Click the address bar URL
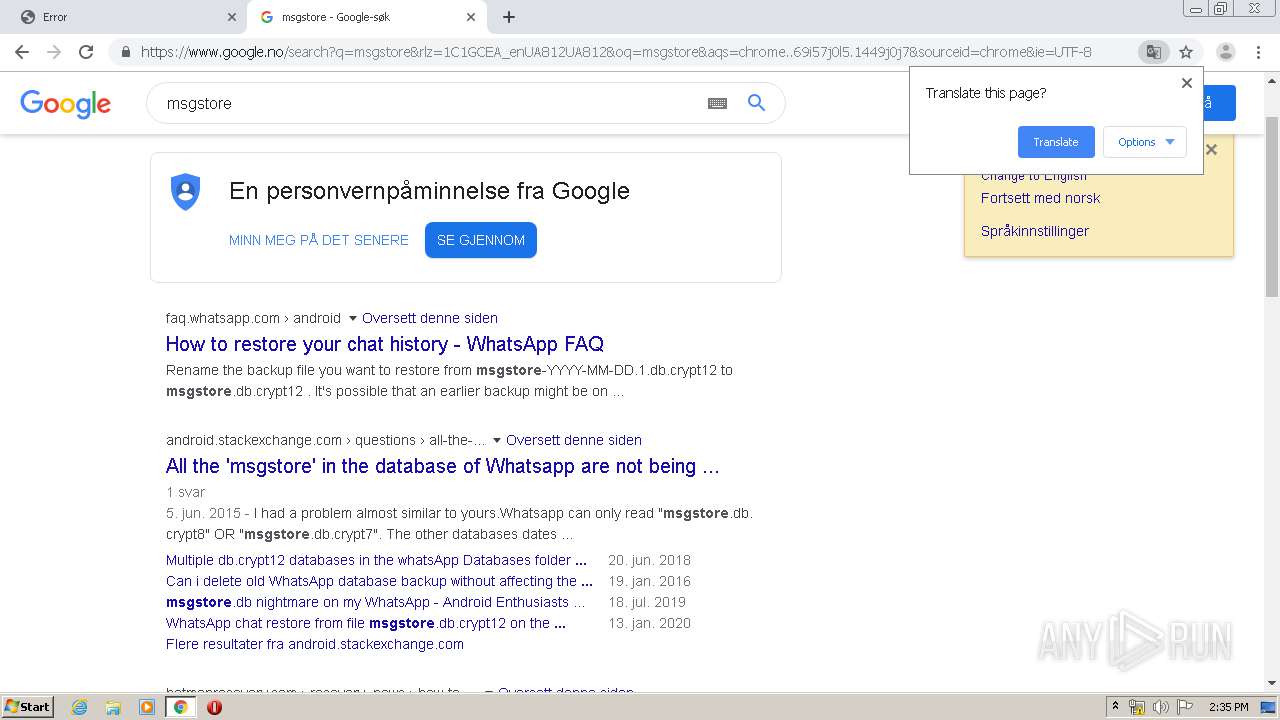The height and width of the screenshot is (720, 1280). (616, 52)
